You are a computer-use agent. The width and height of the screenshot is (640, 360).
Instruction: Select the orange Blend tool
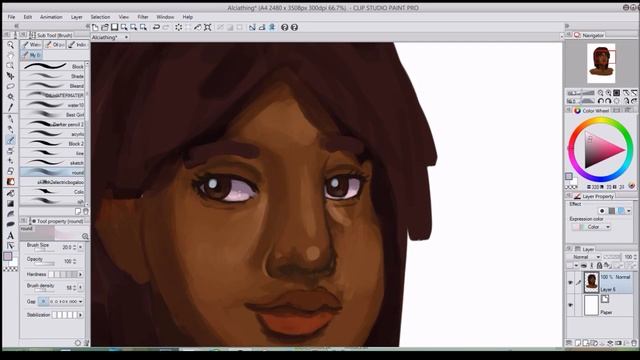pos(11,182)
